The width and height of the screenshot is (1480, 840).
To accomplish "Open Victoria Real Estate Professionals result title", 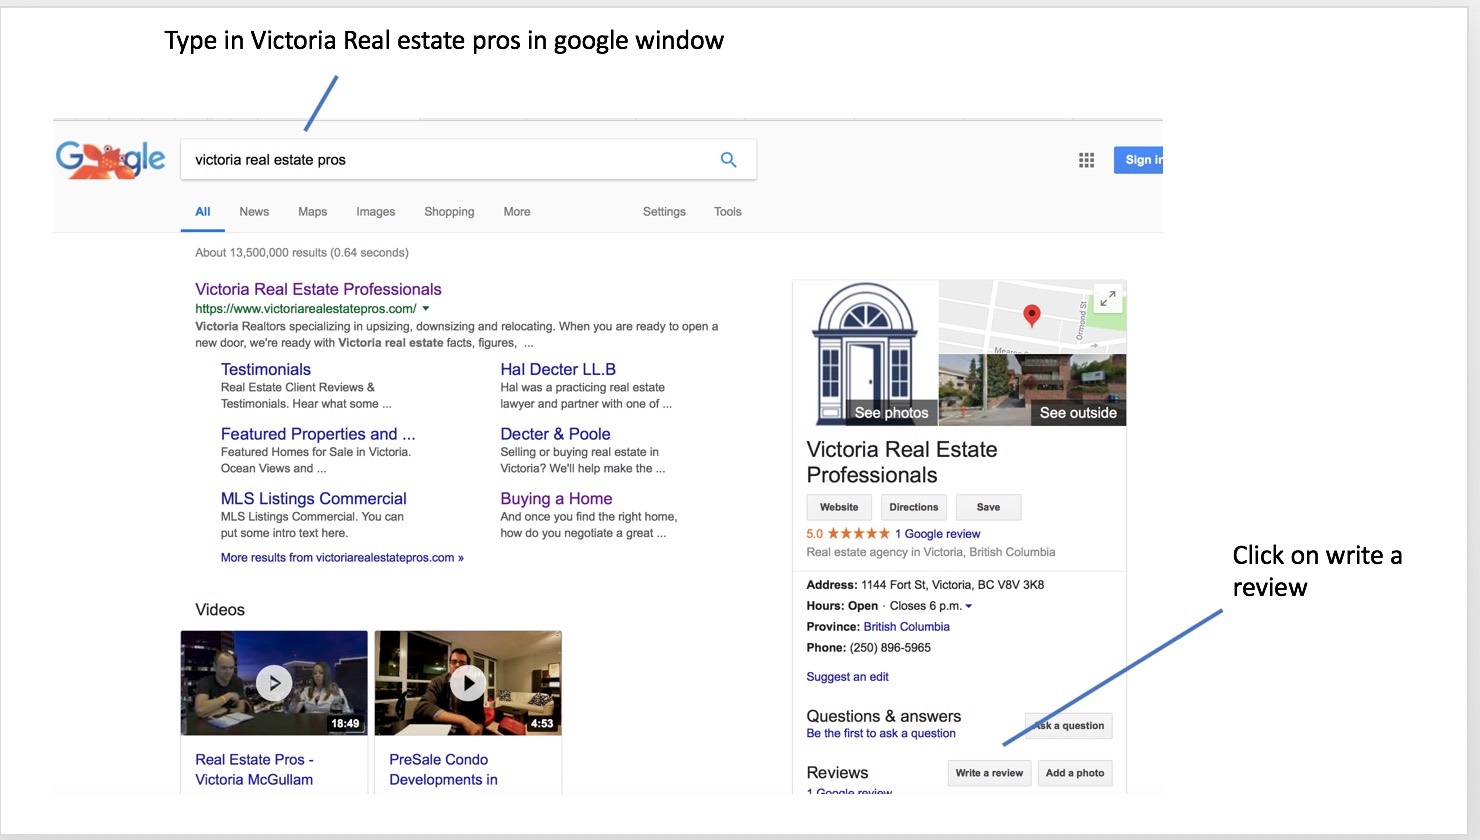I will point(318,289).
